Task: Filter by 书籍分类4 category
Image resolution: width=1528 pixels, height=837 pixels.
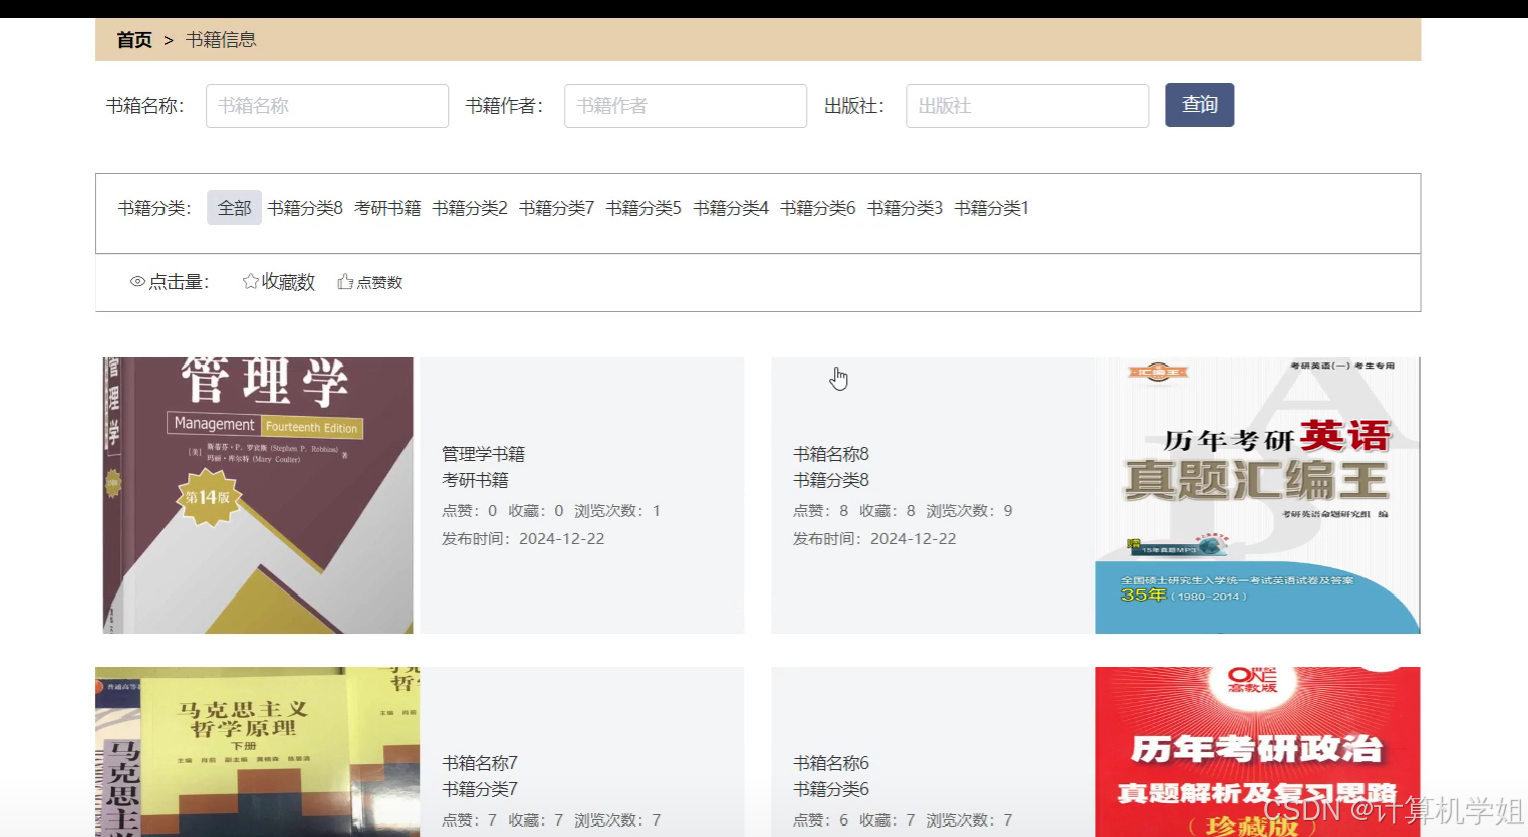Action: tap(731, 208)
